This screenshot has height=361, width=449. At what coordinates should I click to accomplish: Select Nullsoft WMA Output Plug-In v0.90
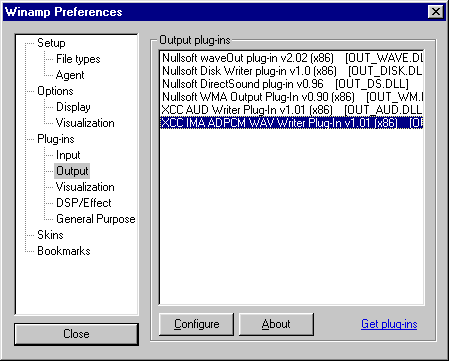(292, 97)
